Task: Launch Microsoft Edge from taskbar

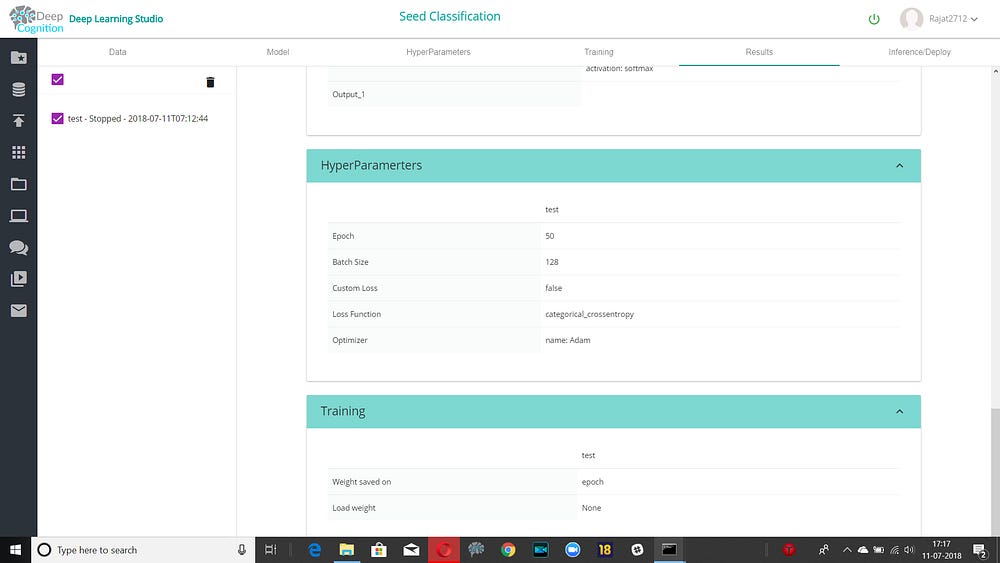Action: point(314,550)
